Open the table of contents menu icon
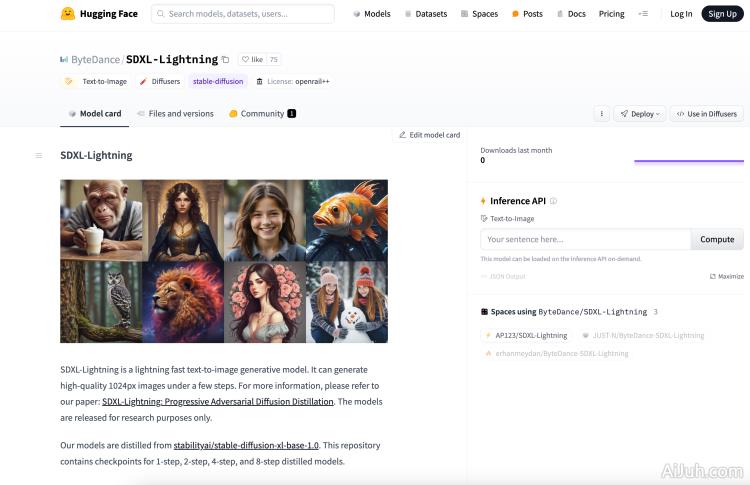Viewport: 750px width, 485px height. click(39, 155)
